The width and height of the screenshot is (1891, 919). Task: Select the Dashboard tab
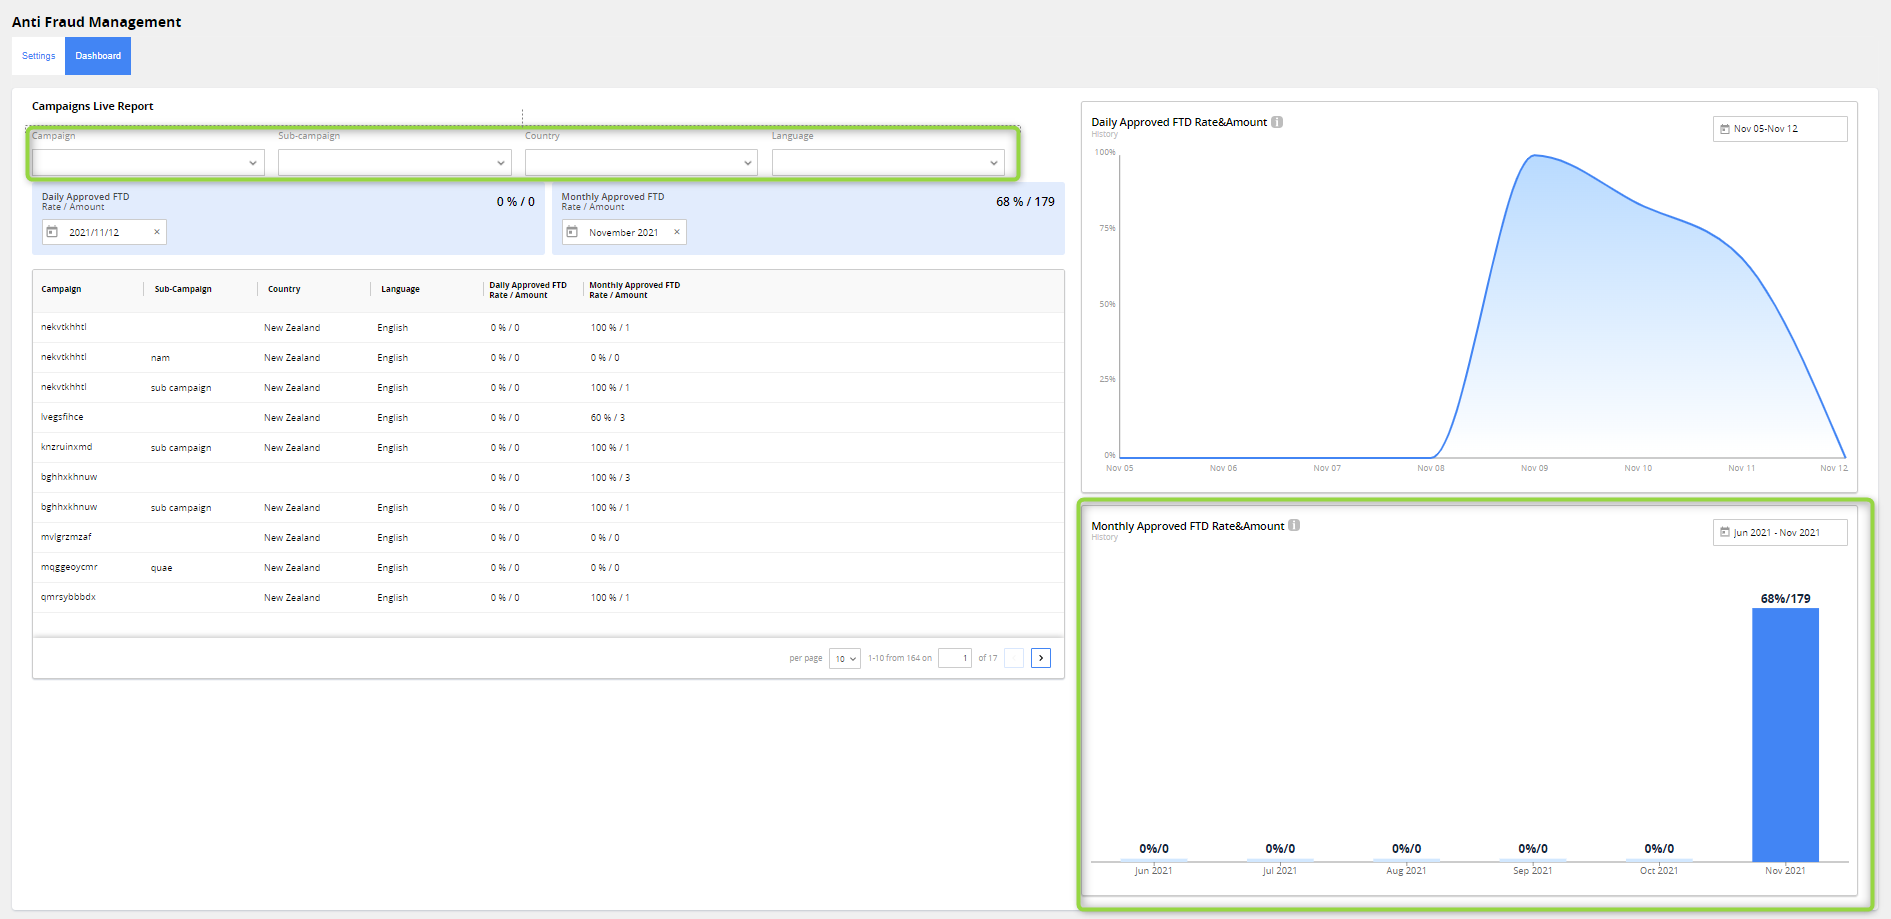pos(97,56)
